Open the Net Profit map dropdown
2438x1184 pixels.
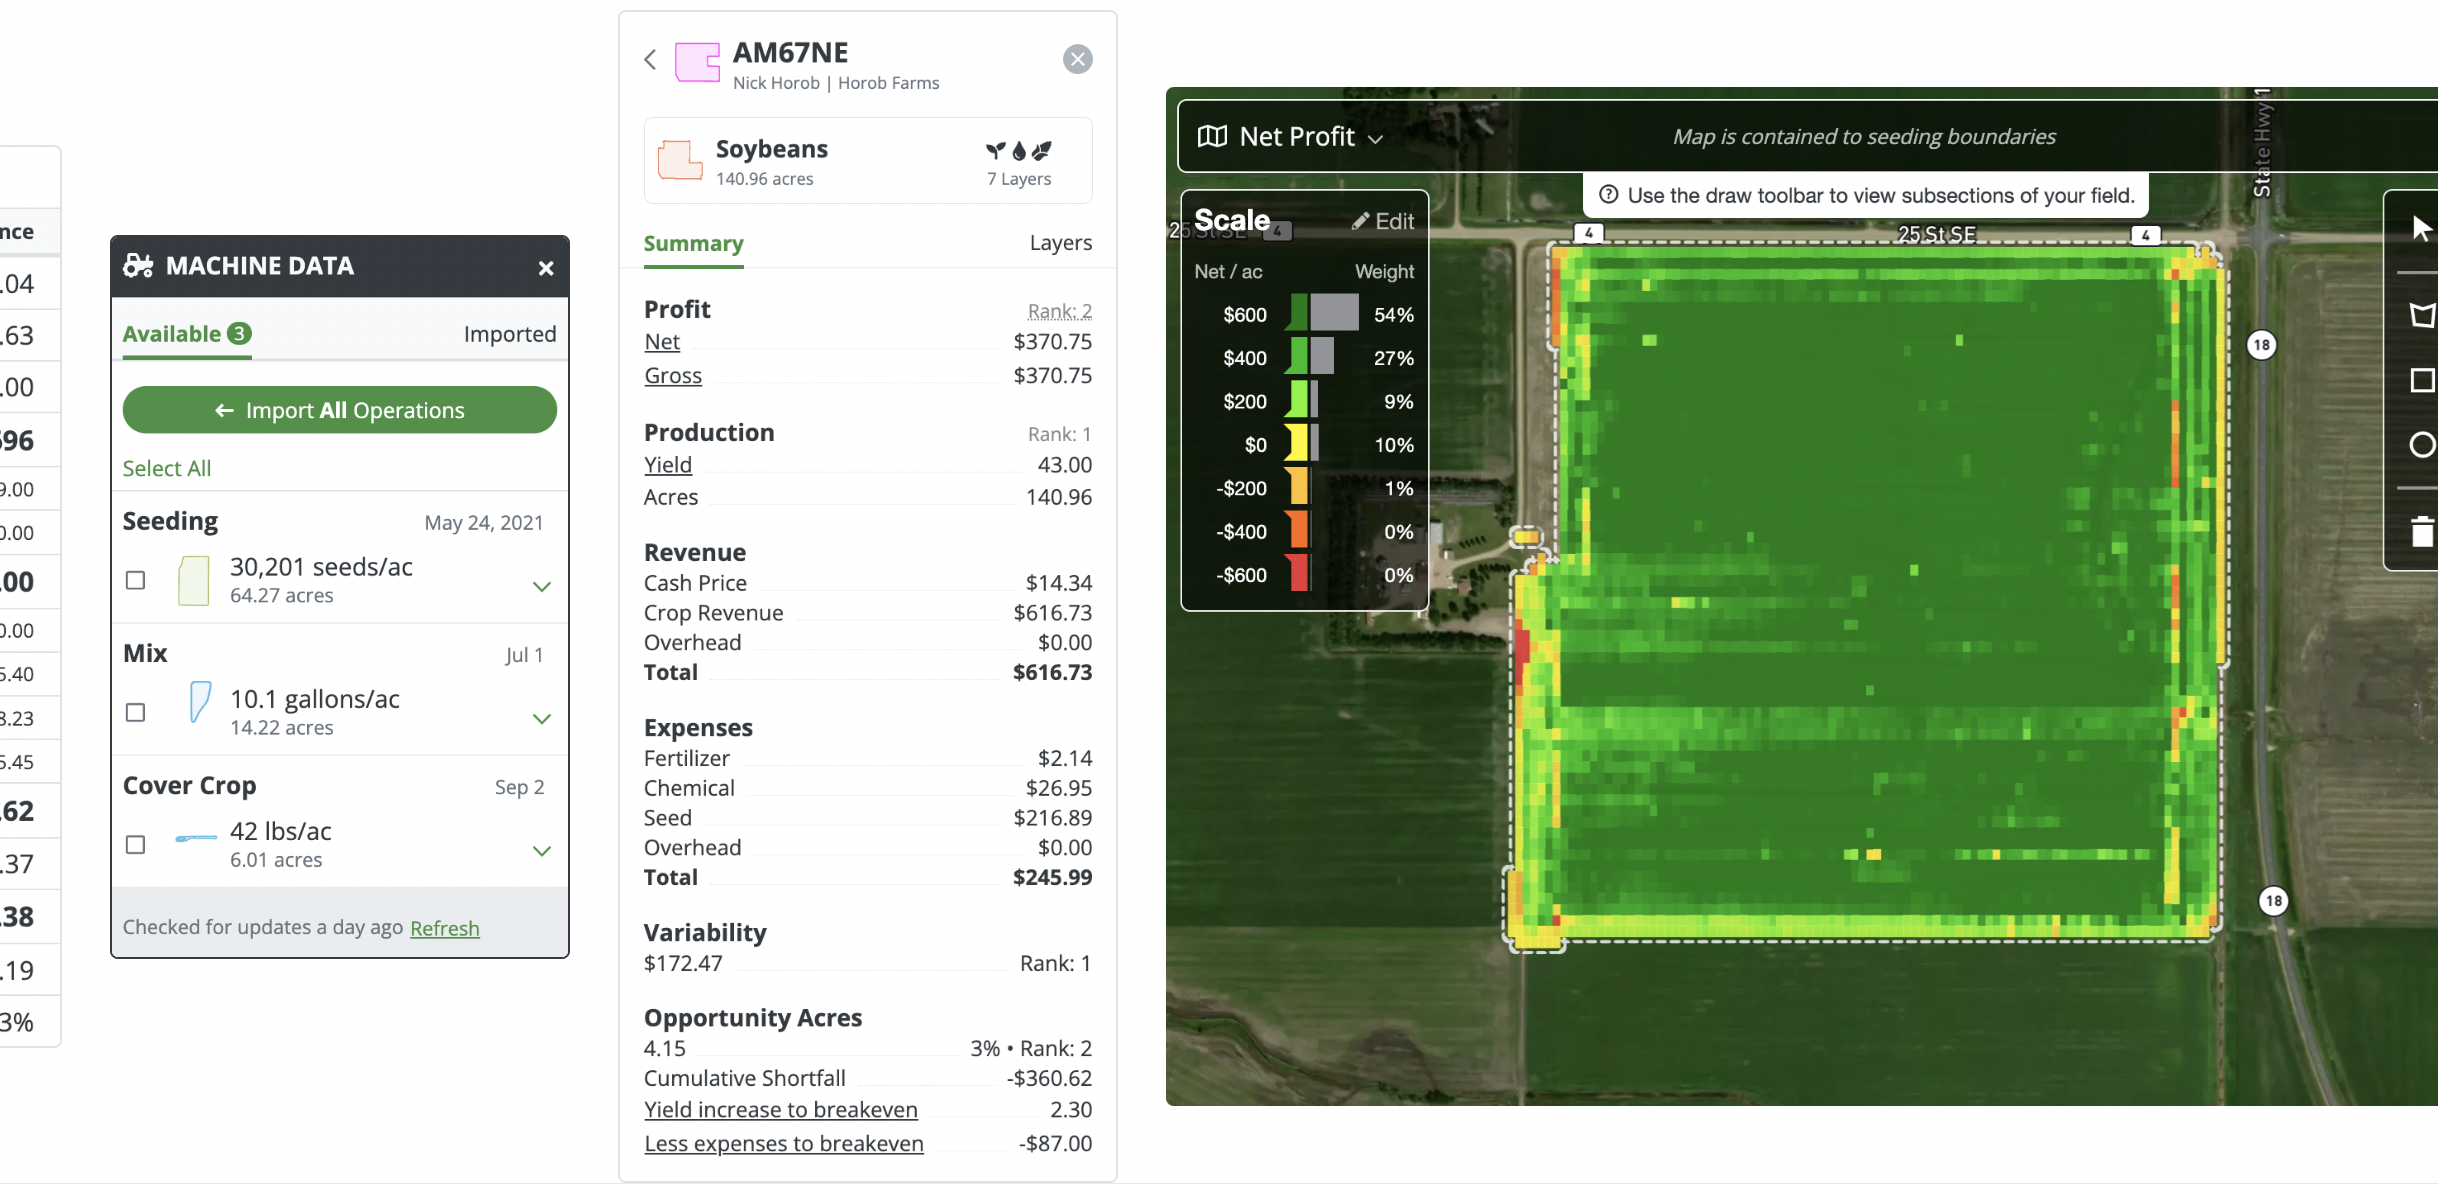tap(1296, 137)
